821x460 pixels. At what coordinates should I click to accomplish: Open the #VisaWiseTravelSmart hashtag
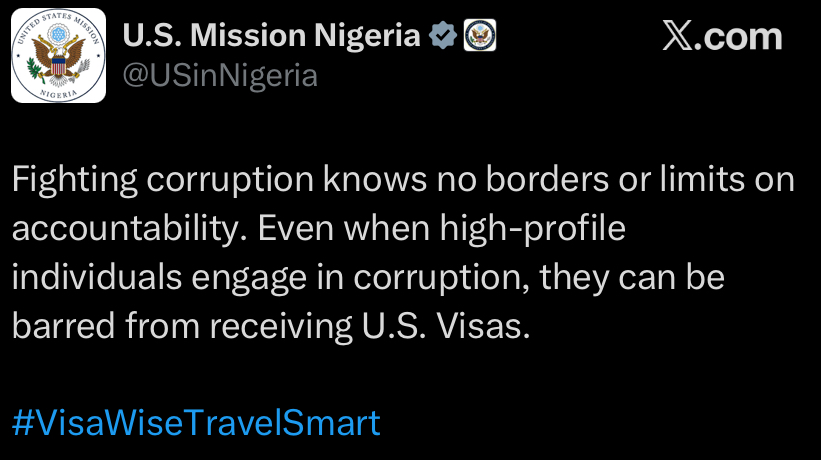point(196,422)
